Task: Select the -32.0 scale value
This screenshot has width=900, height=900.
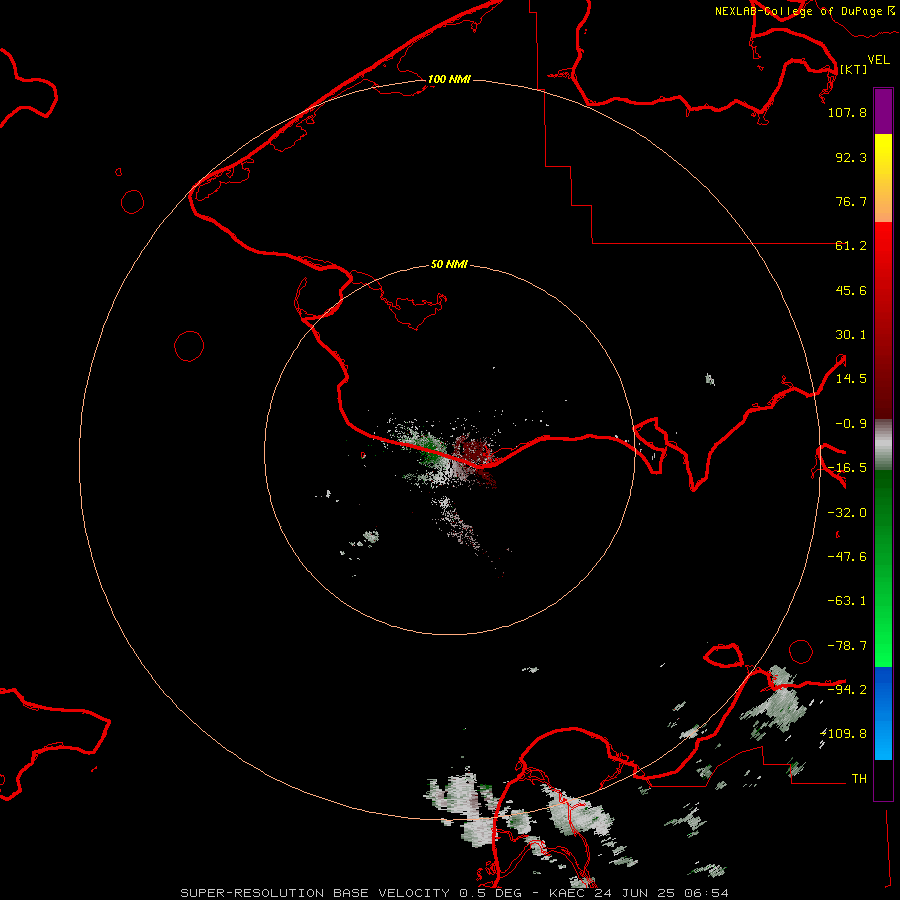Action: point(847,513)
